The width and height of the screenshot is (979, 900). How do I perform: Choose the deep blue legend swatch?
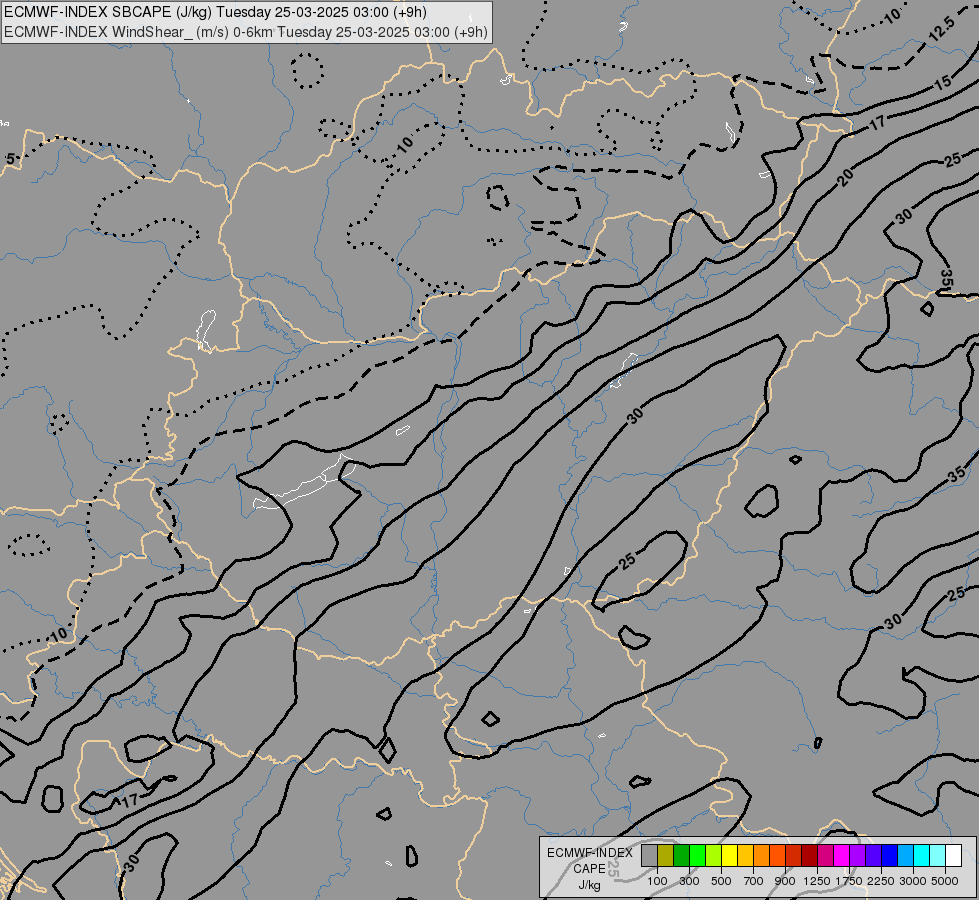pos(890,856)
